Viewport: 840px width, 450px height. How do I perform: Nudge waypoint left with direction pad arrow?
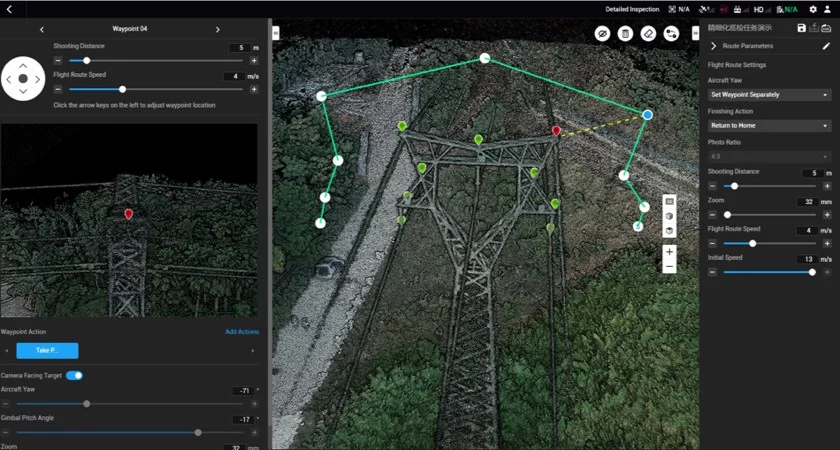pyautogui.click(x=9, y=79)
